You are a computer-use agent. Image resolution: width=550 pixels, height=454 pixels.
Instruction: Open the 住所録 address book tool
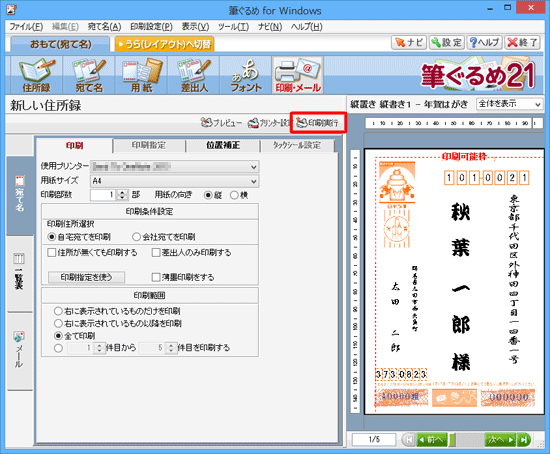[x=36, y=75]
